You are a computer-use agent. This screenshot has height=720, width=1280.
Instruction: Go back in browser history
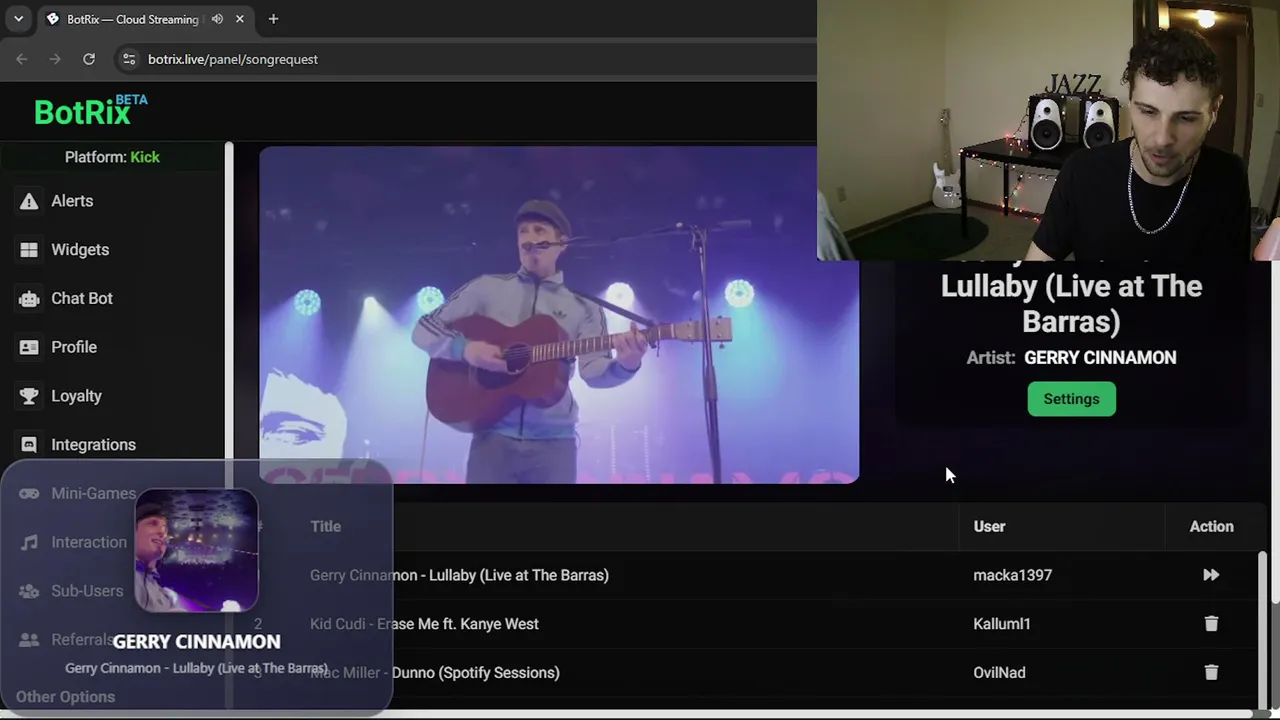click(x=22, y=59)
